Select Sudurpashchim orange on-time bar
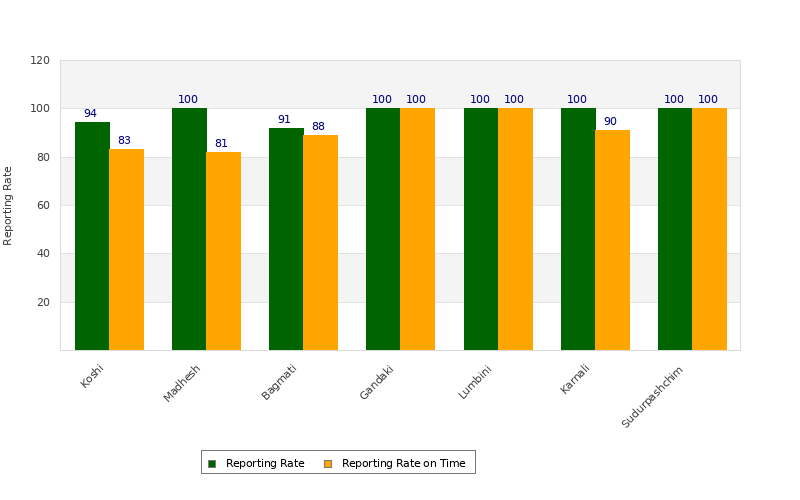800x500 pixels. tap(710, 229)
